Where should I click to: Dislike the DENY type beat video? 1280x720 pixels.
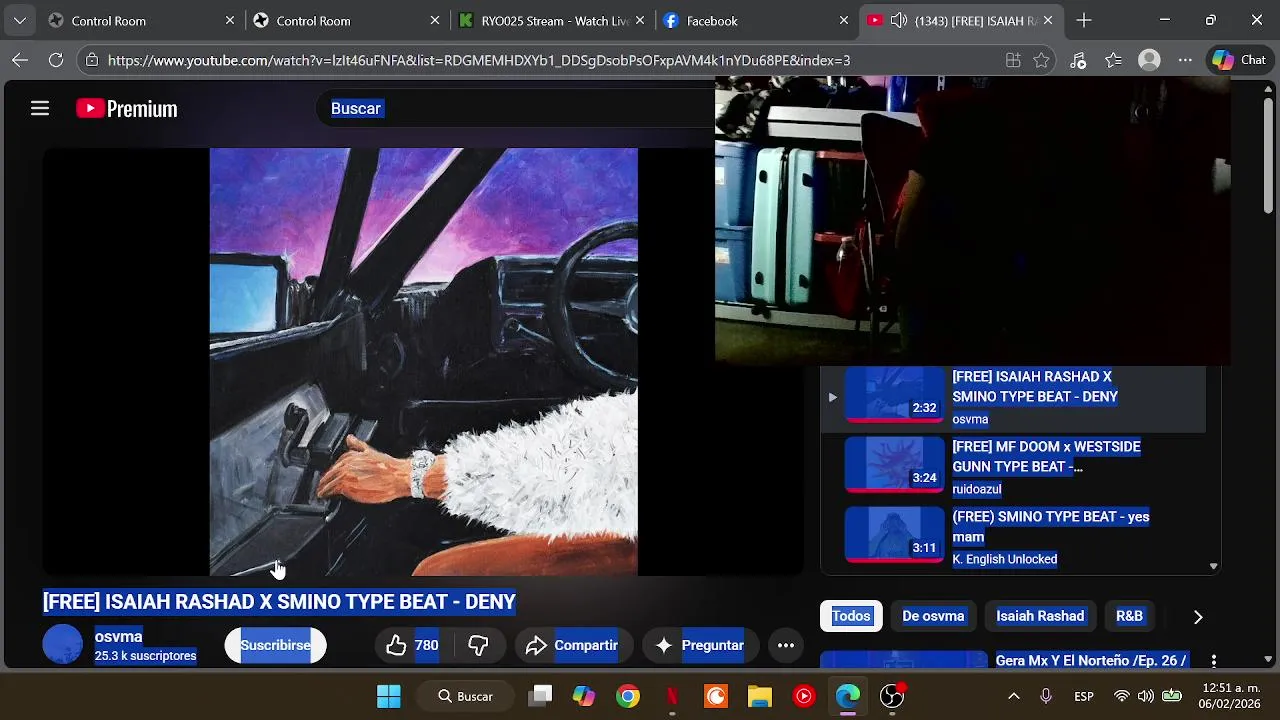point(479,645)
